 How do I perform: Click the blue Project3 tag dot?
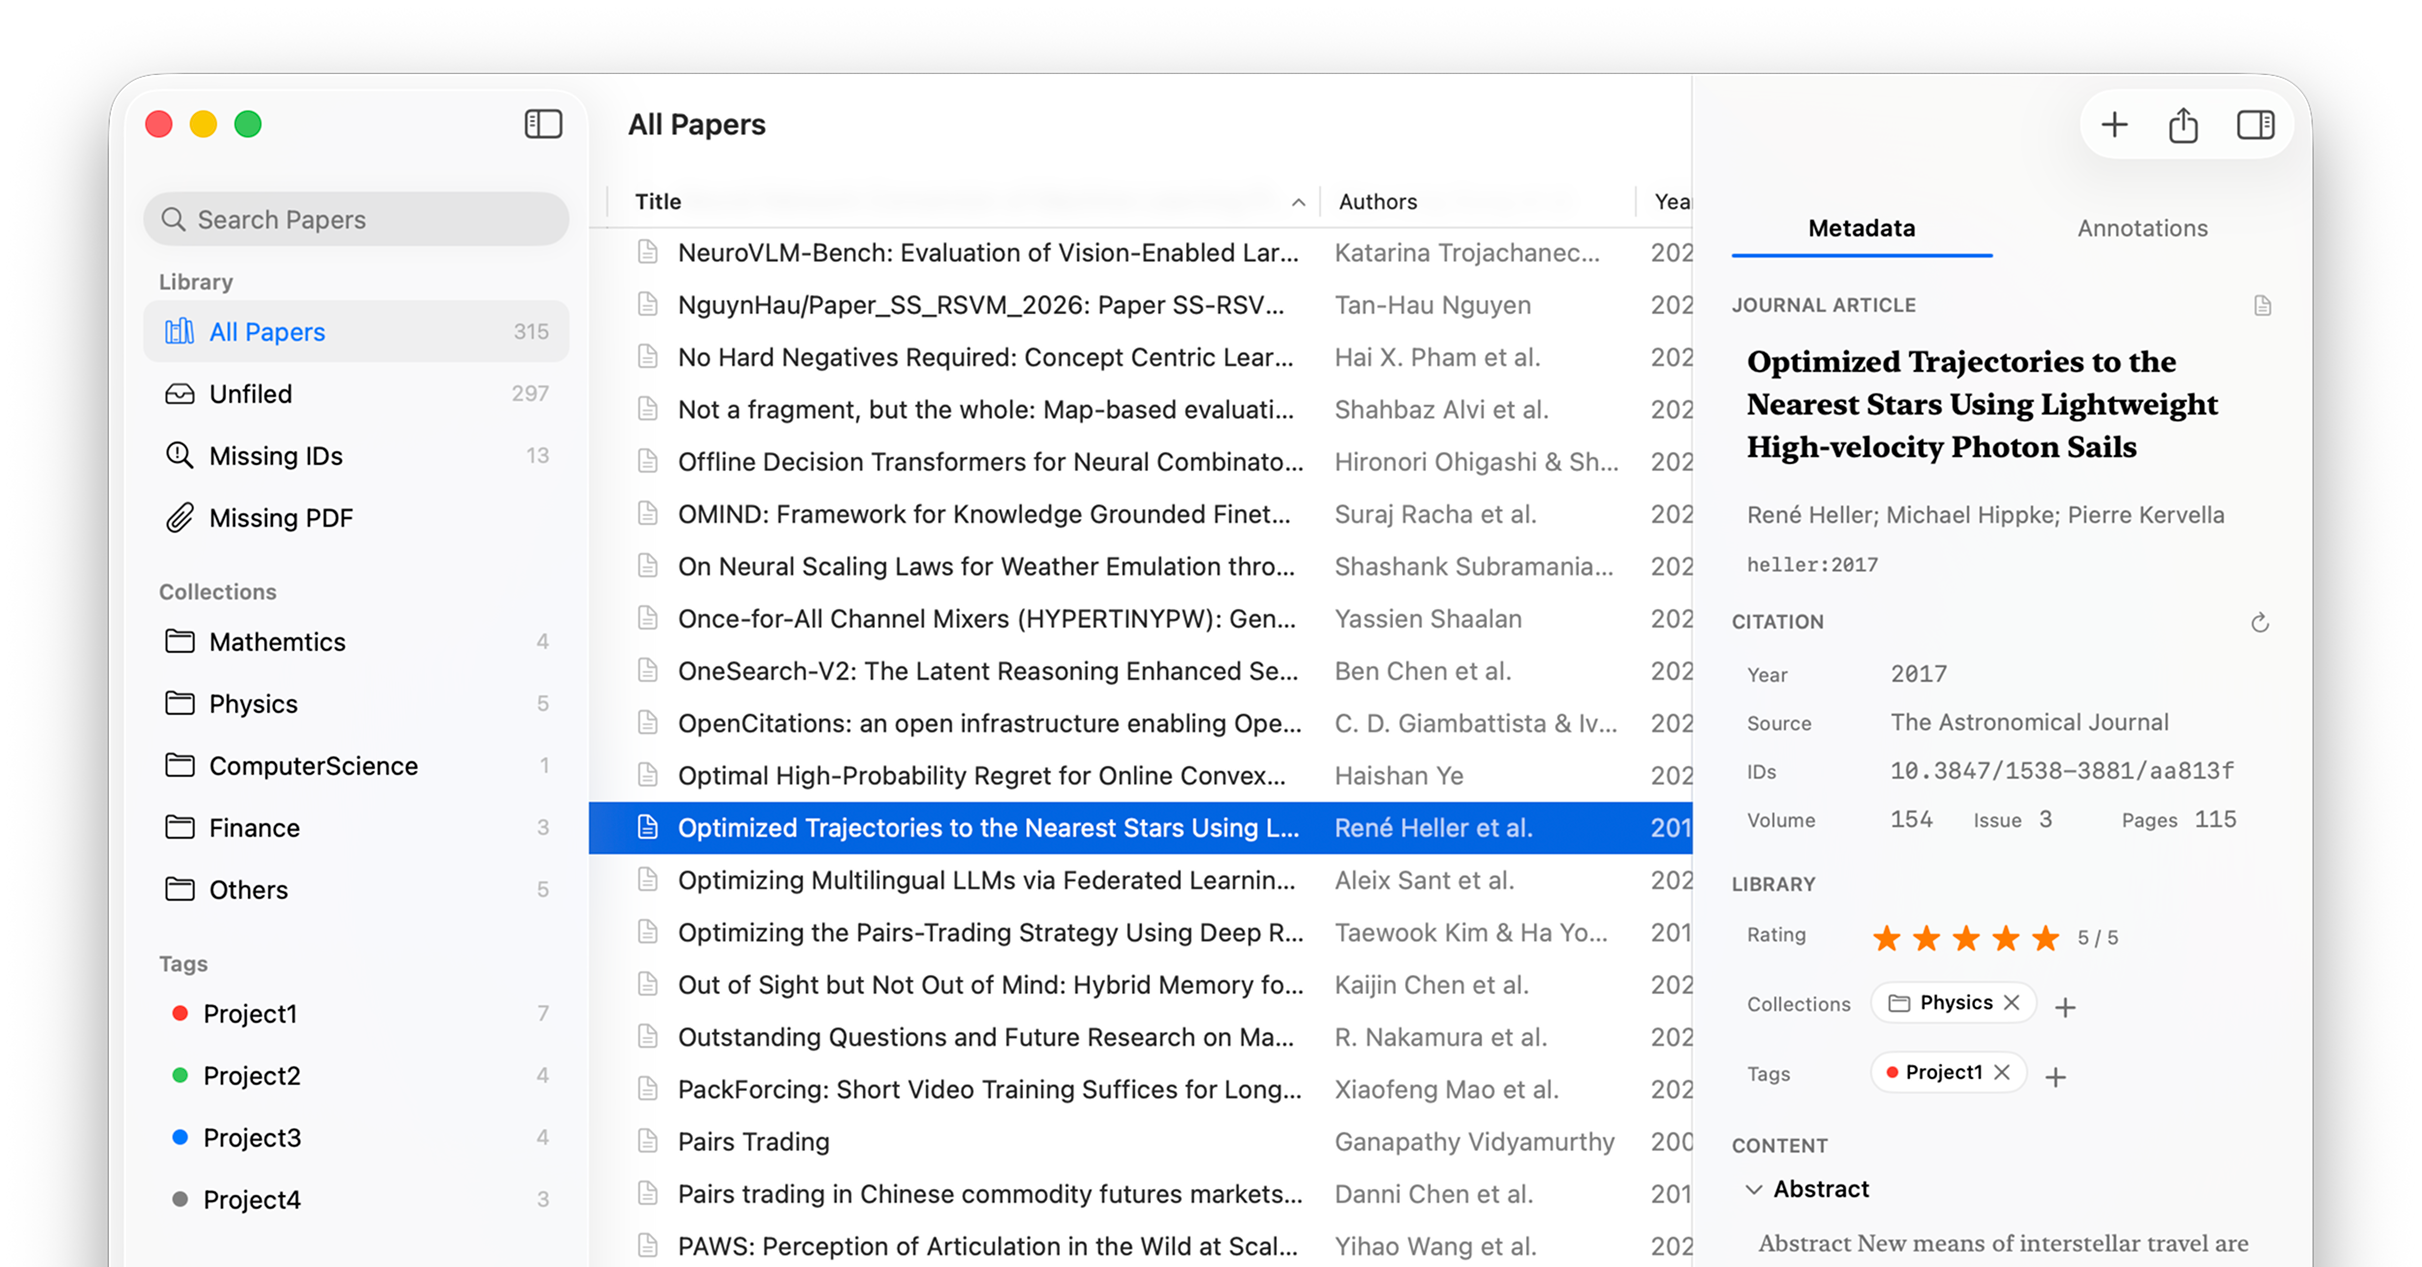tap(180, 1137)
